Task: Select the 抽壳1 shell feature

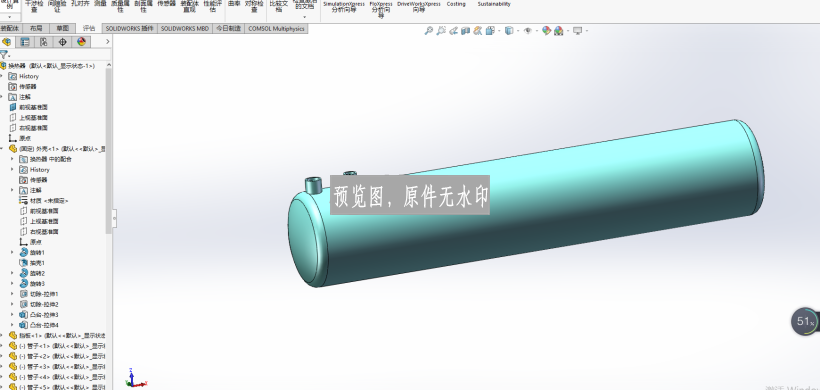Action: tap(32, 263)
